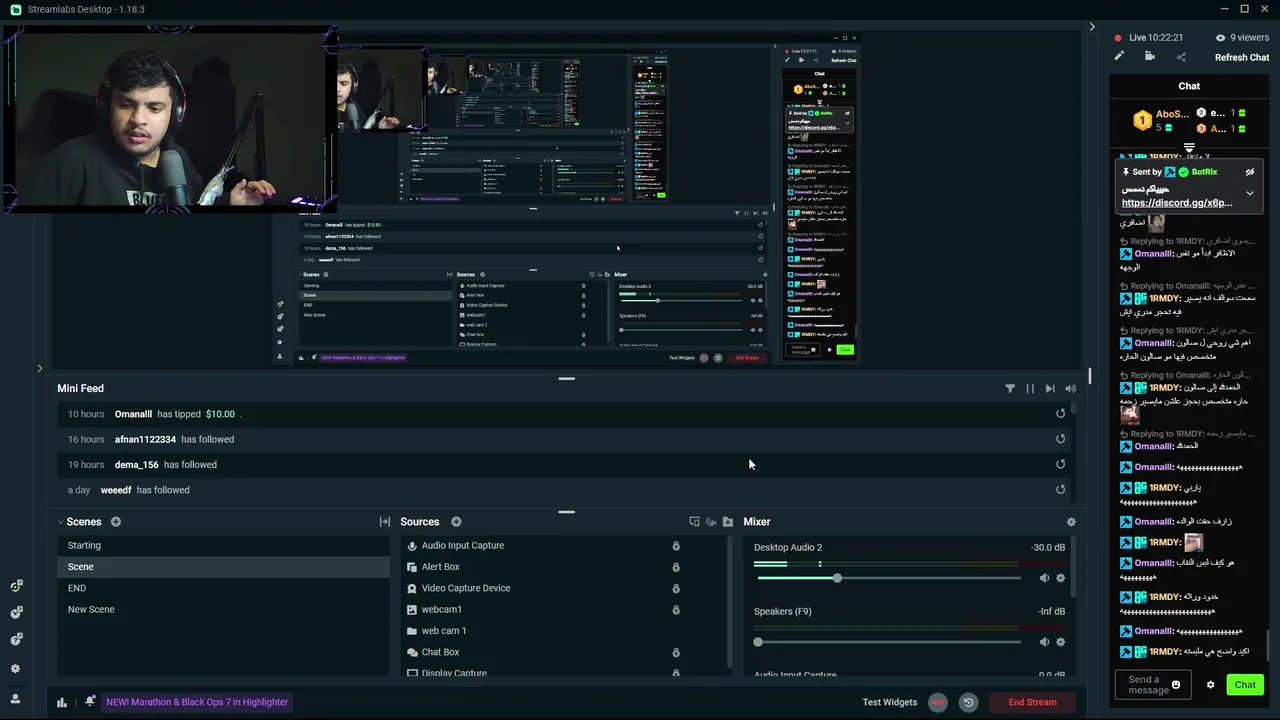Switch to the New Scene entry

coord(223,610)
